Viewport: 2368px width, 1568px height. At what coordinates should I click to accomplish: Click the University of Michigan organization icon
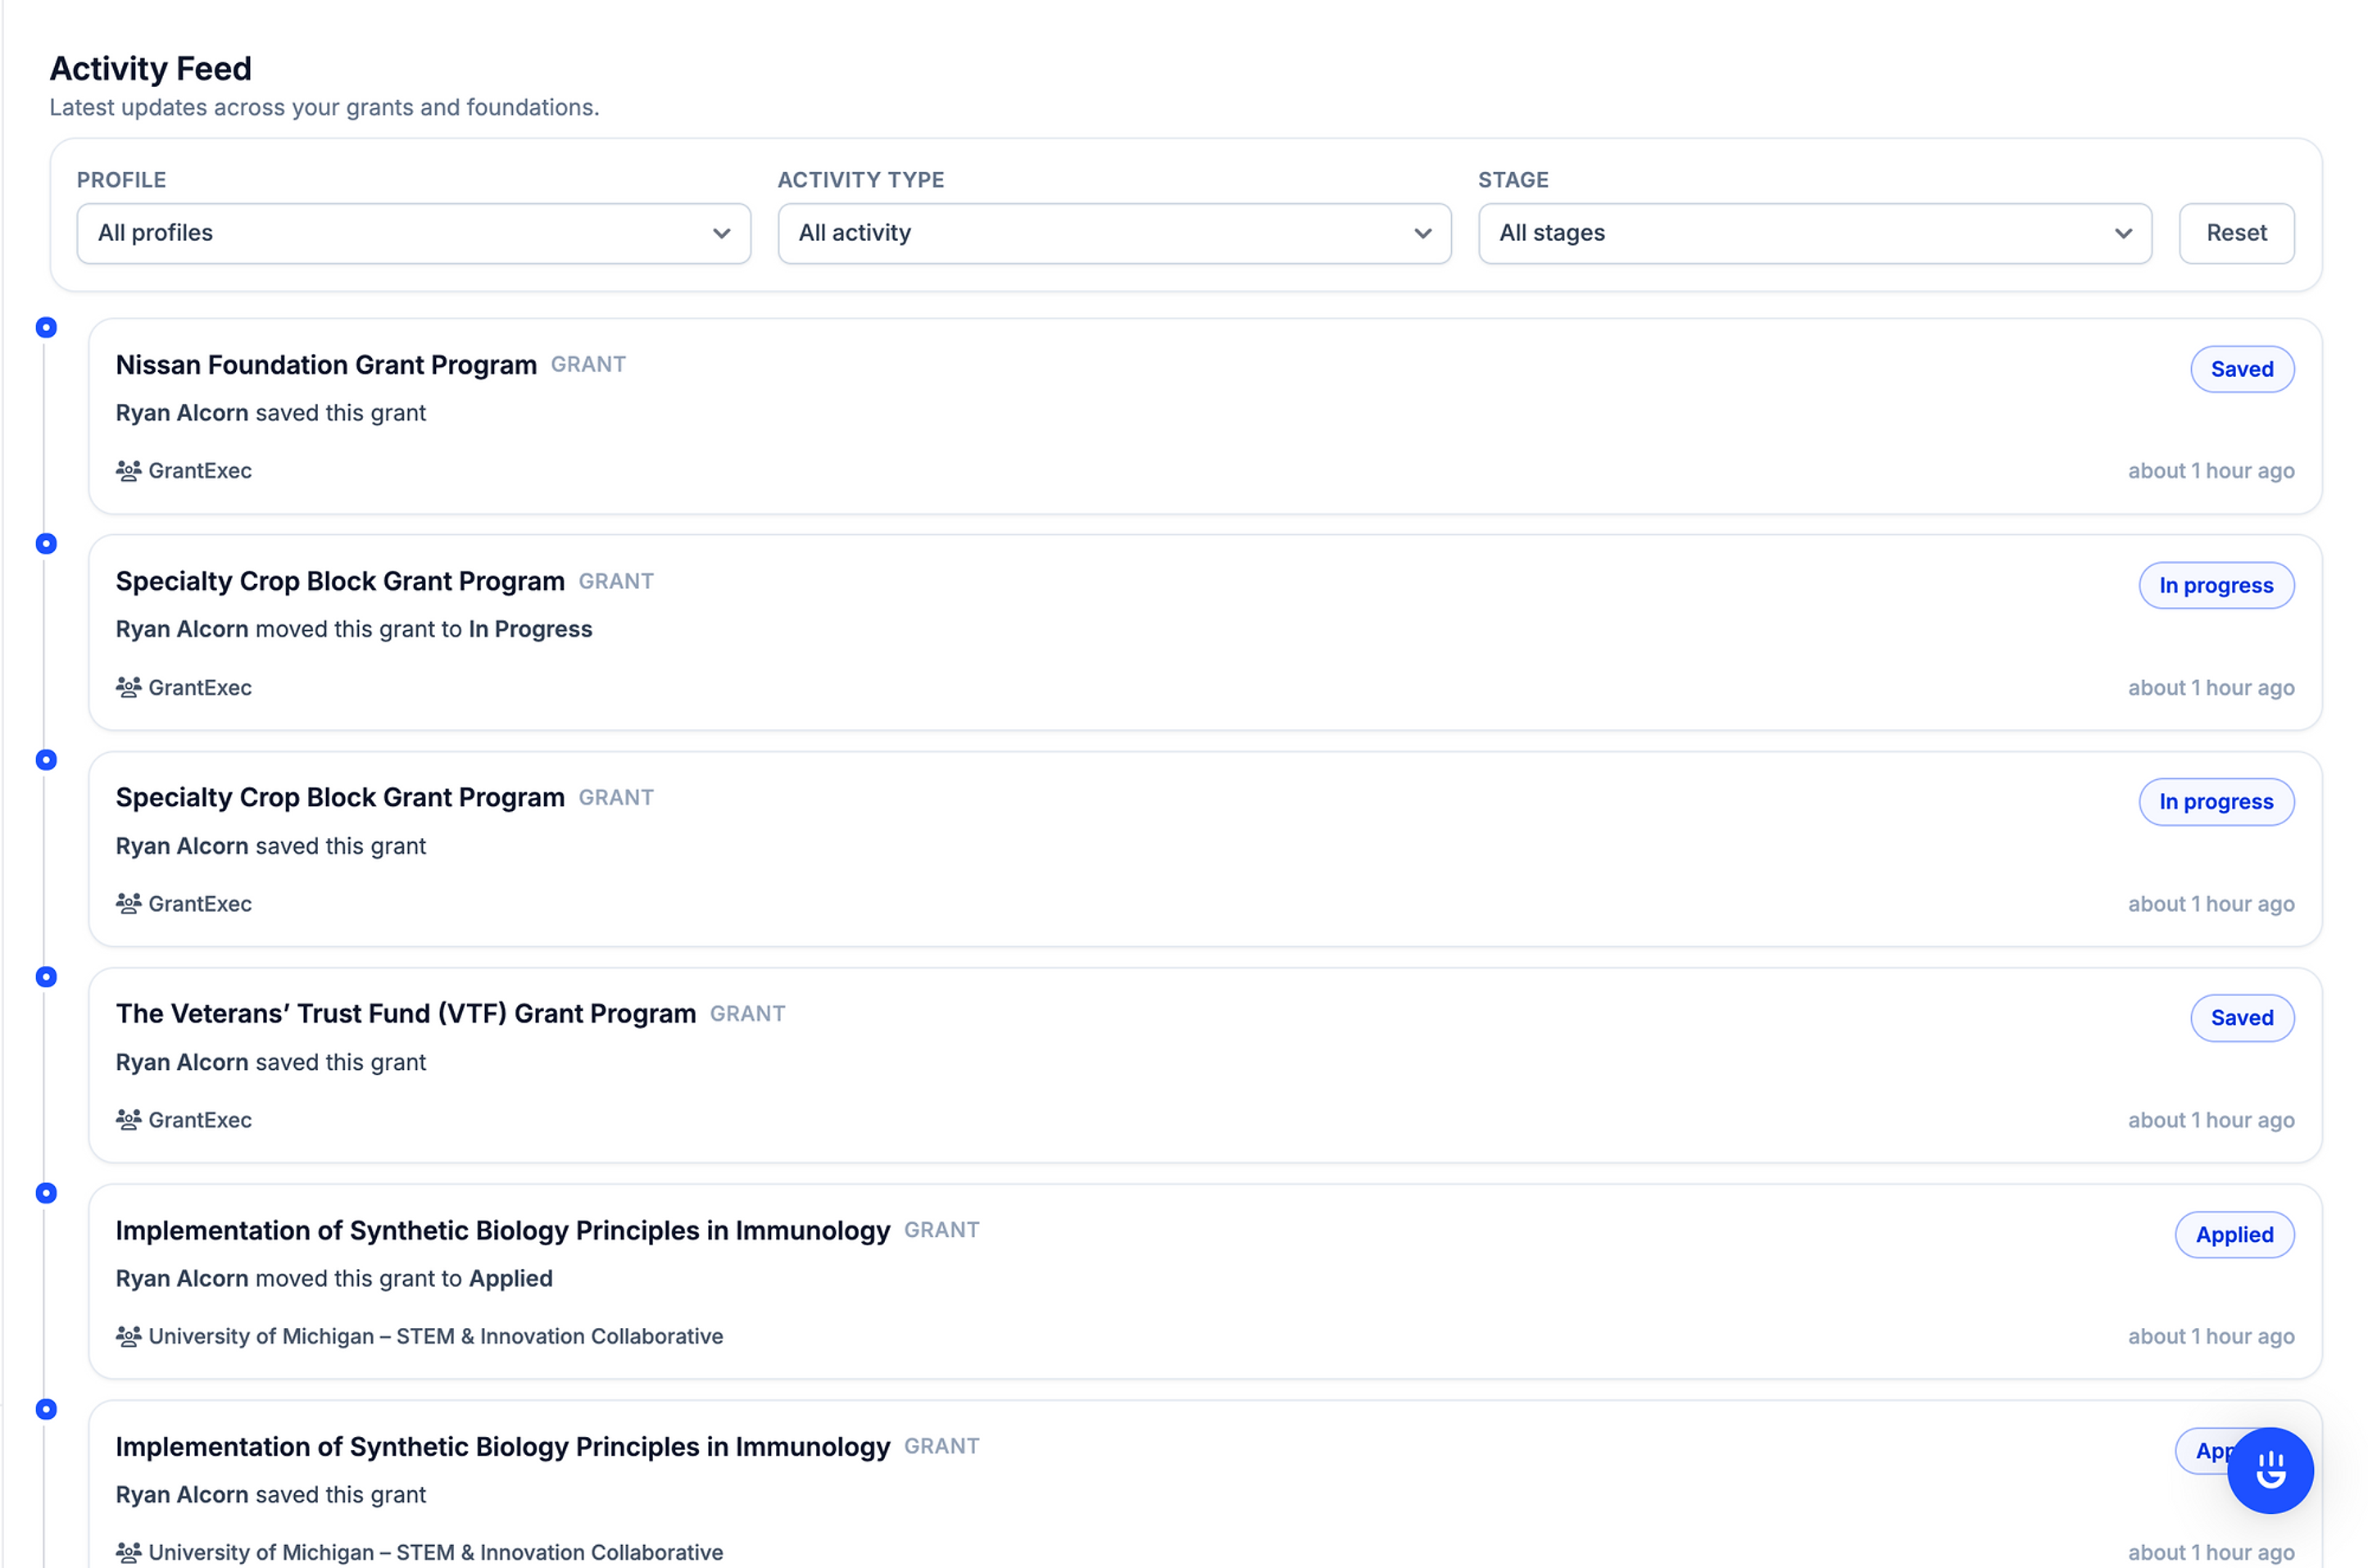coord(129,1335)
